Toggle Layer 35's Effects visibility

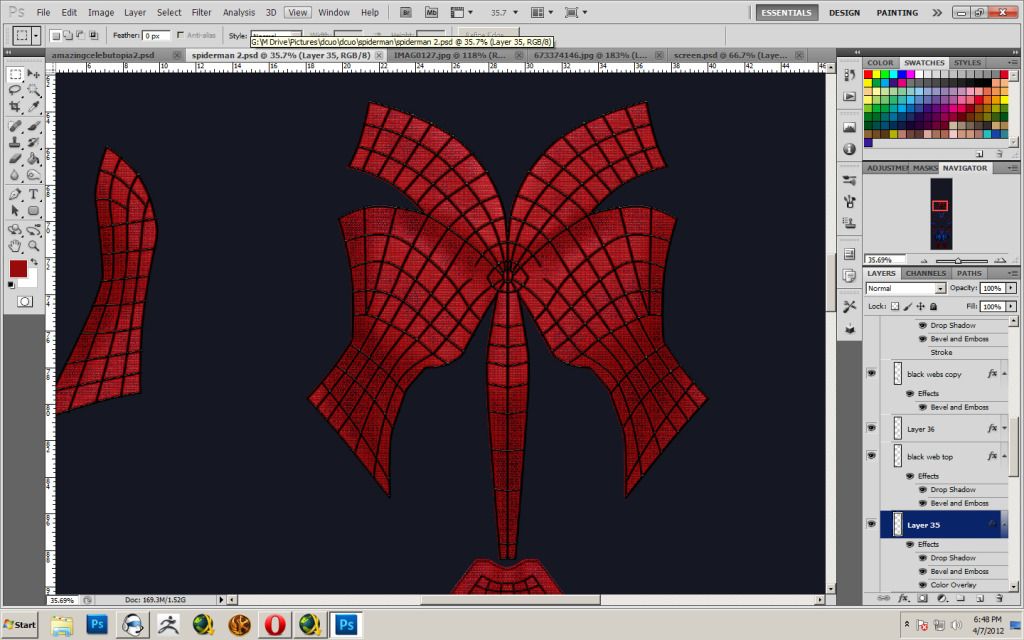[910, 544]
